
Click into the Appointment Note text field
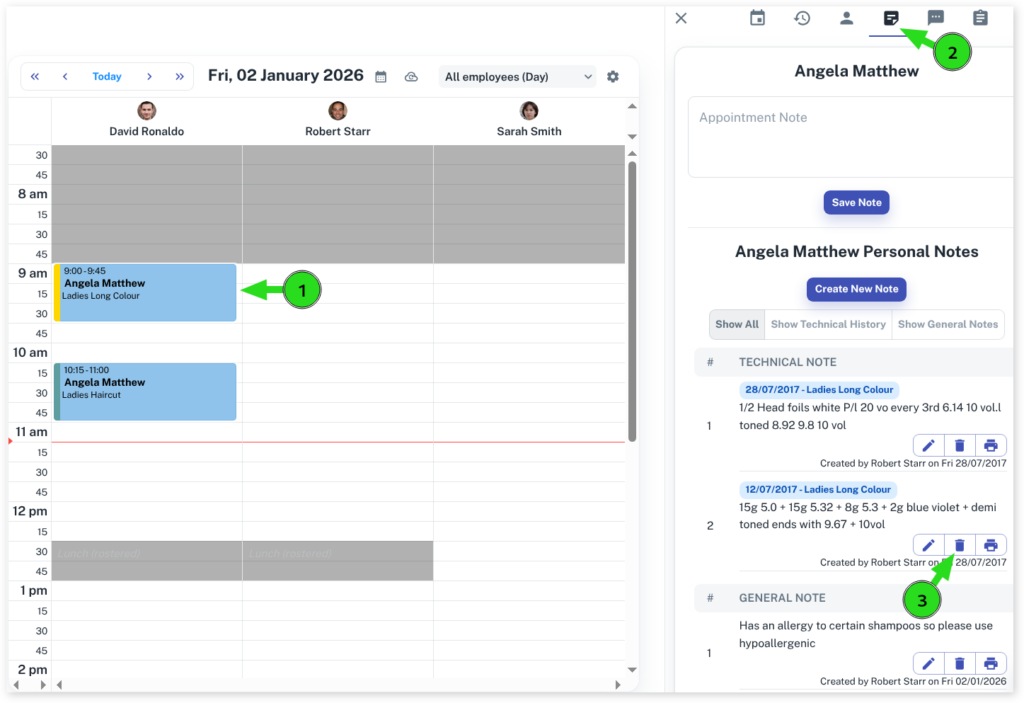(850, 137)
